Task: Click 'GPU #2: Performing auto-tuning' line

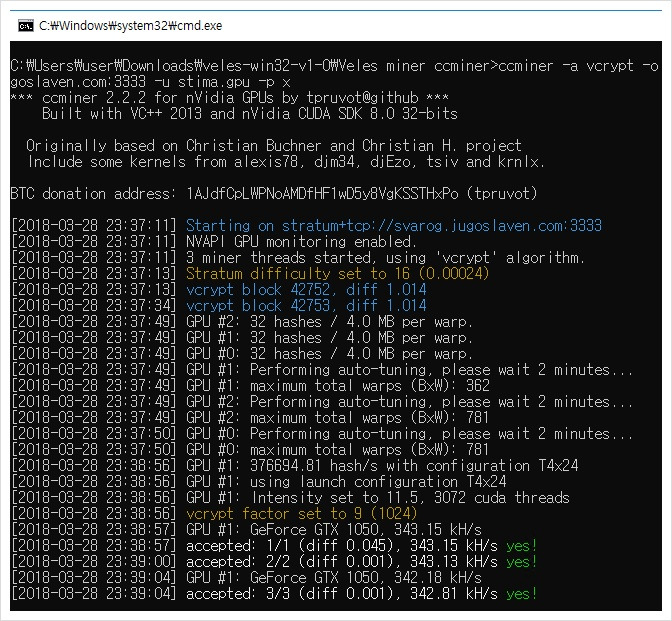Action: click(x=321, y=402)
